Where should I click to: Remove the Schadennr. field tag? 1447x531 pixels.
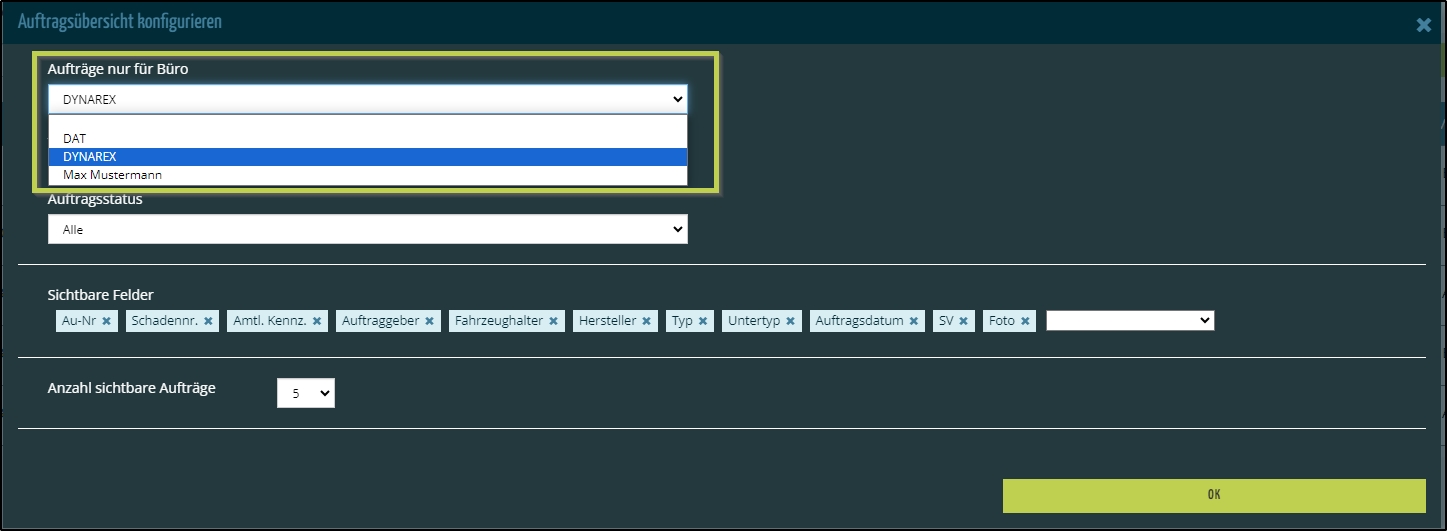(208, 321)
